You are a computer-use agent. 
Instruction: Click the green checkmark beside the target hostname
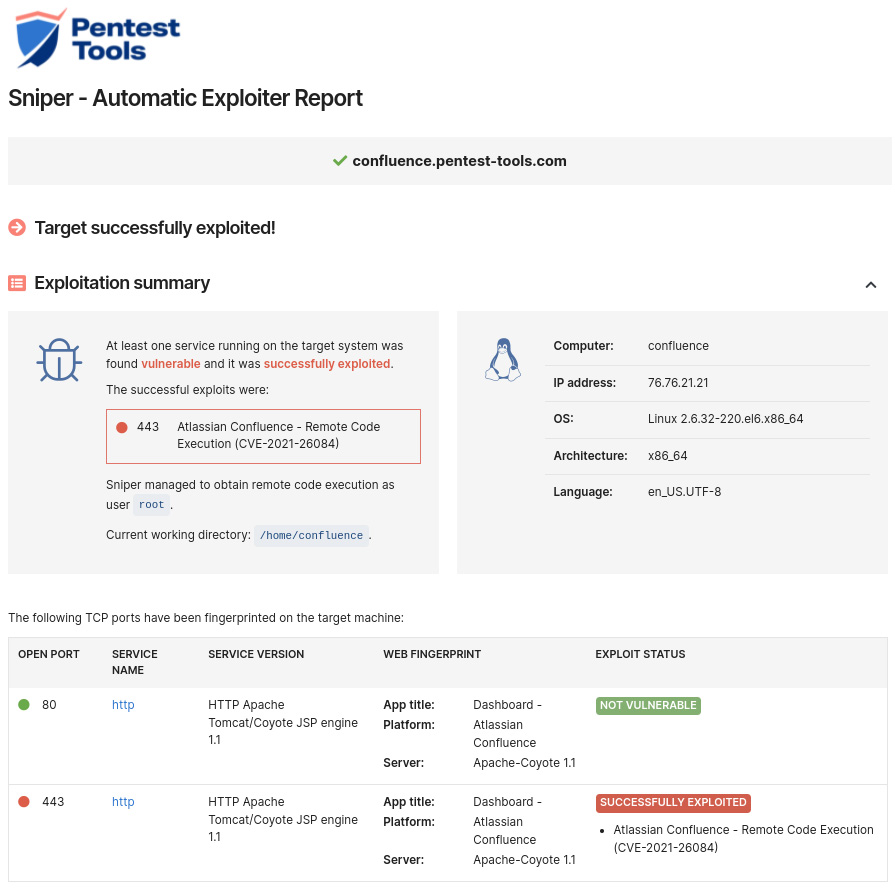tap(340, 161)
